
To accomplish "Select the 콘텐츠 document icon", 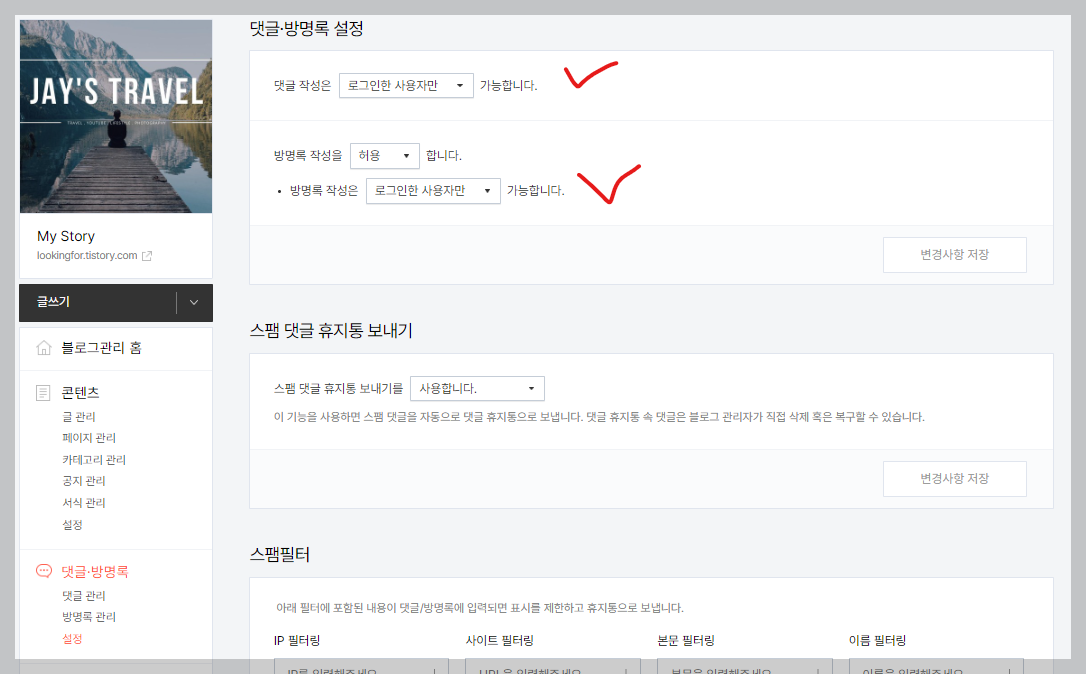I will click(x=43, y=393).
